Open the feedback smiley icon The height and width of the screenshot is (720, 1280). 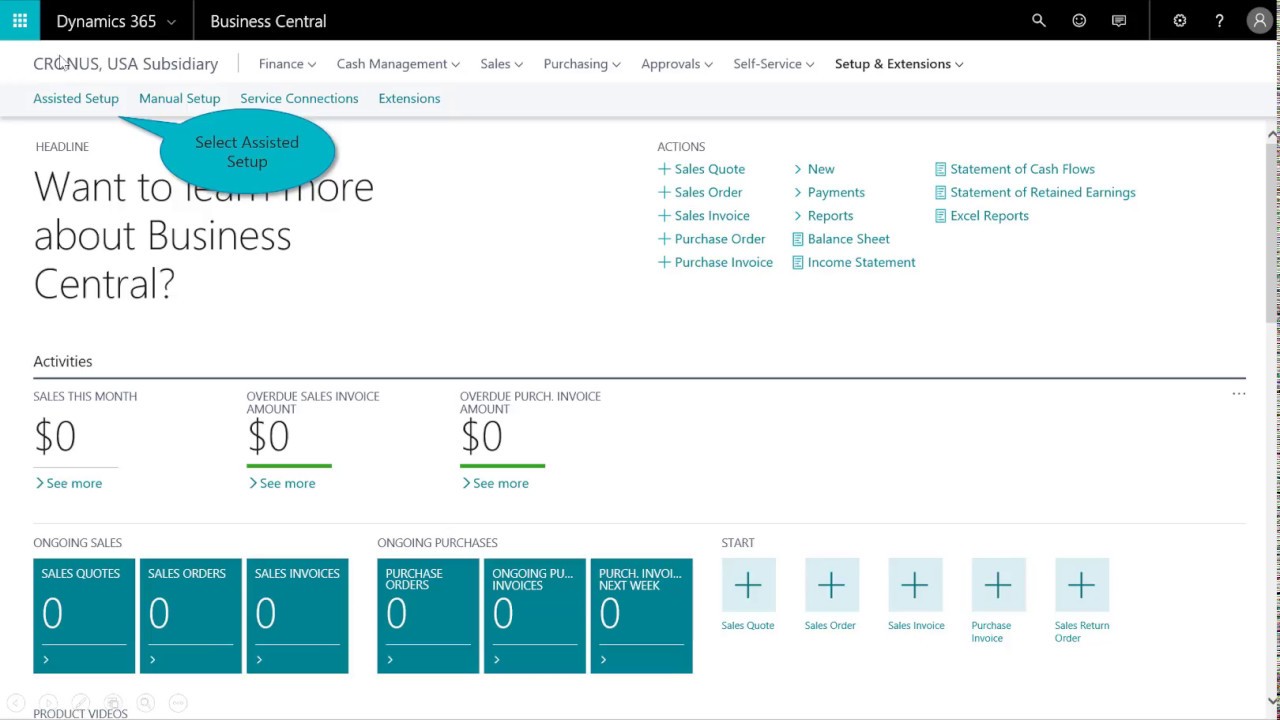pos(1079,20)
